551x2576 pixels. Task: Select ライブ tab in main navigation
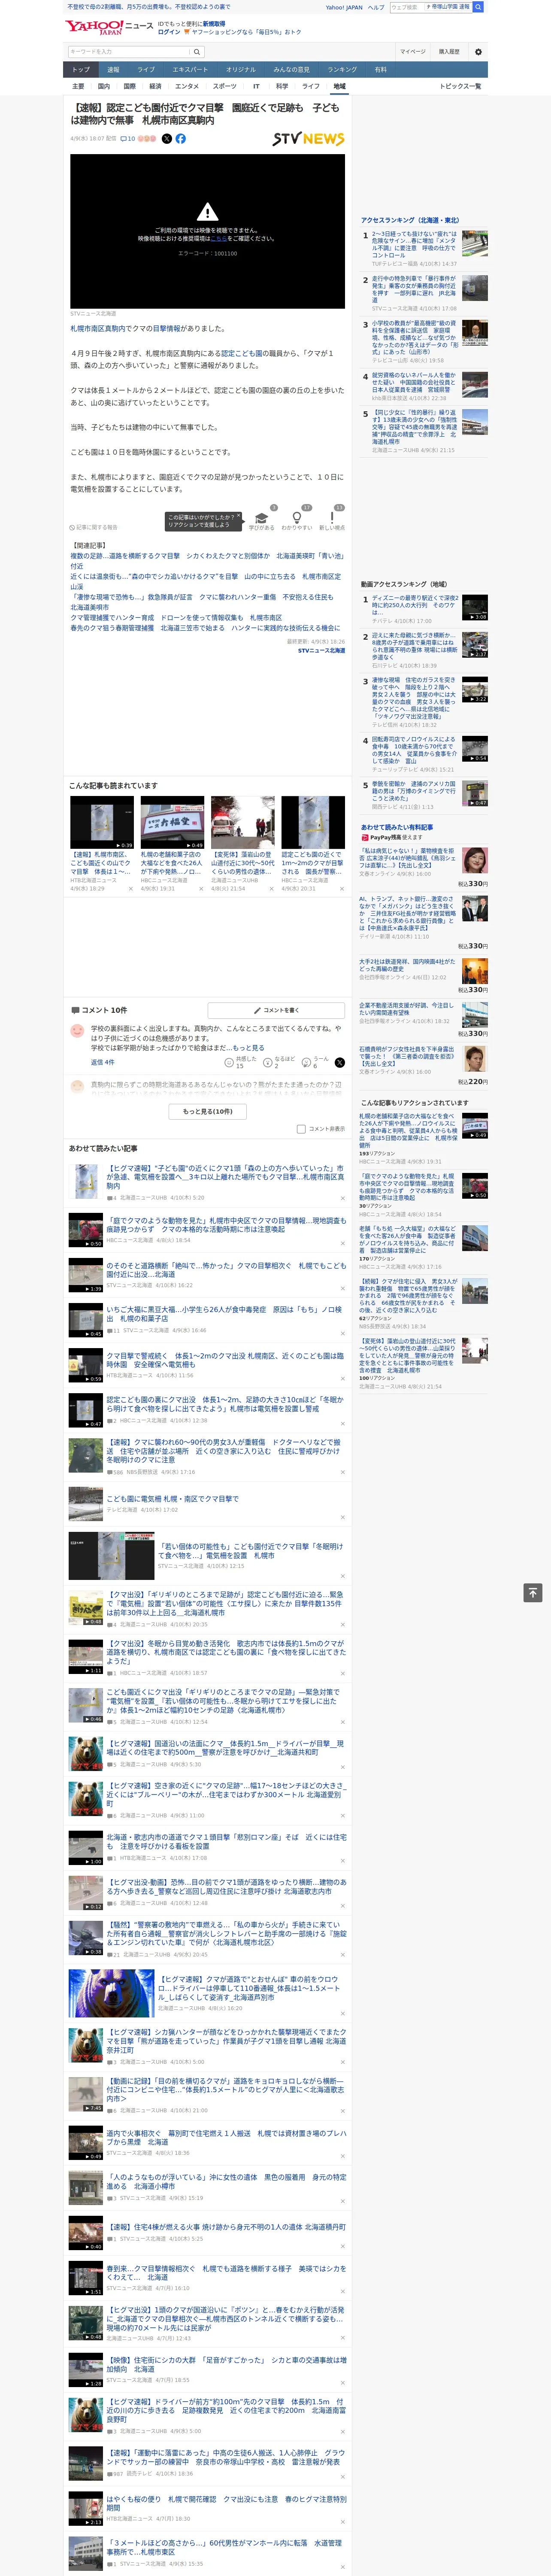pyautogui.click(x=146, y=70)
